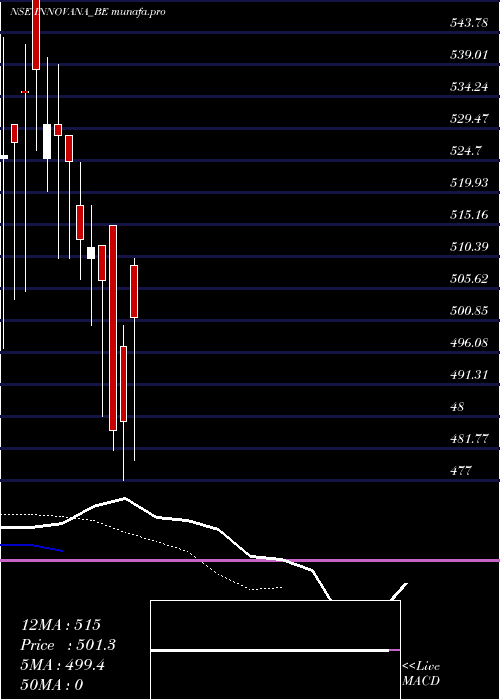The image size is (500, 700).
Task: Select the 500.85 price axis label
Action: (x=469, y=311)
